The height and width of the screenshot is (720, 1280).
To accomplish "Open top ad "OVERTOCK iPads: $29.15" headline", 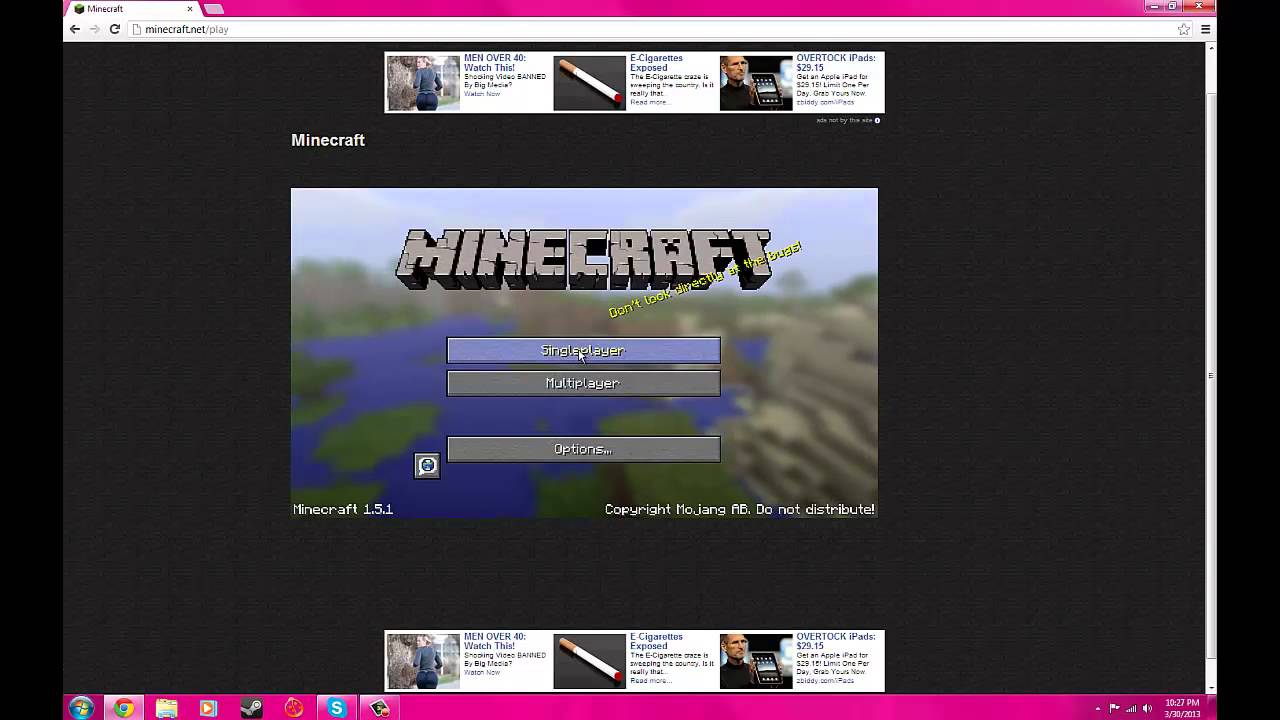I will point(835,63).
